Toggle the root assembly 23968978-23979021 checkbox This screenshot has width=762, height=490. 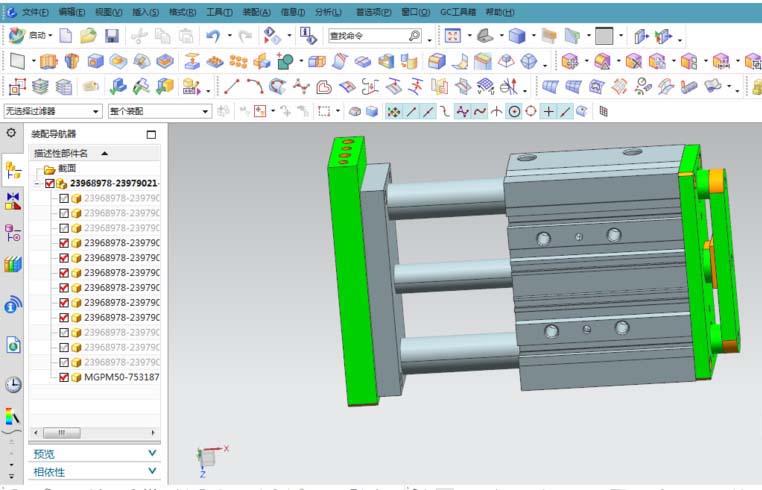(x=50, y=183)
